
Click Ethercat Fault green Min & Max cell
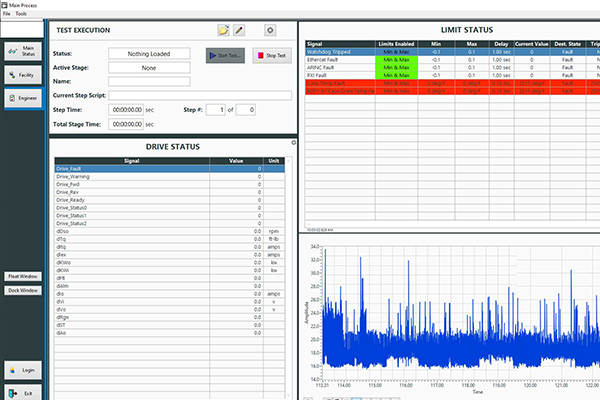click(396, 60)
